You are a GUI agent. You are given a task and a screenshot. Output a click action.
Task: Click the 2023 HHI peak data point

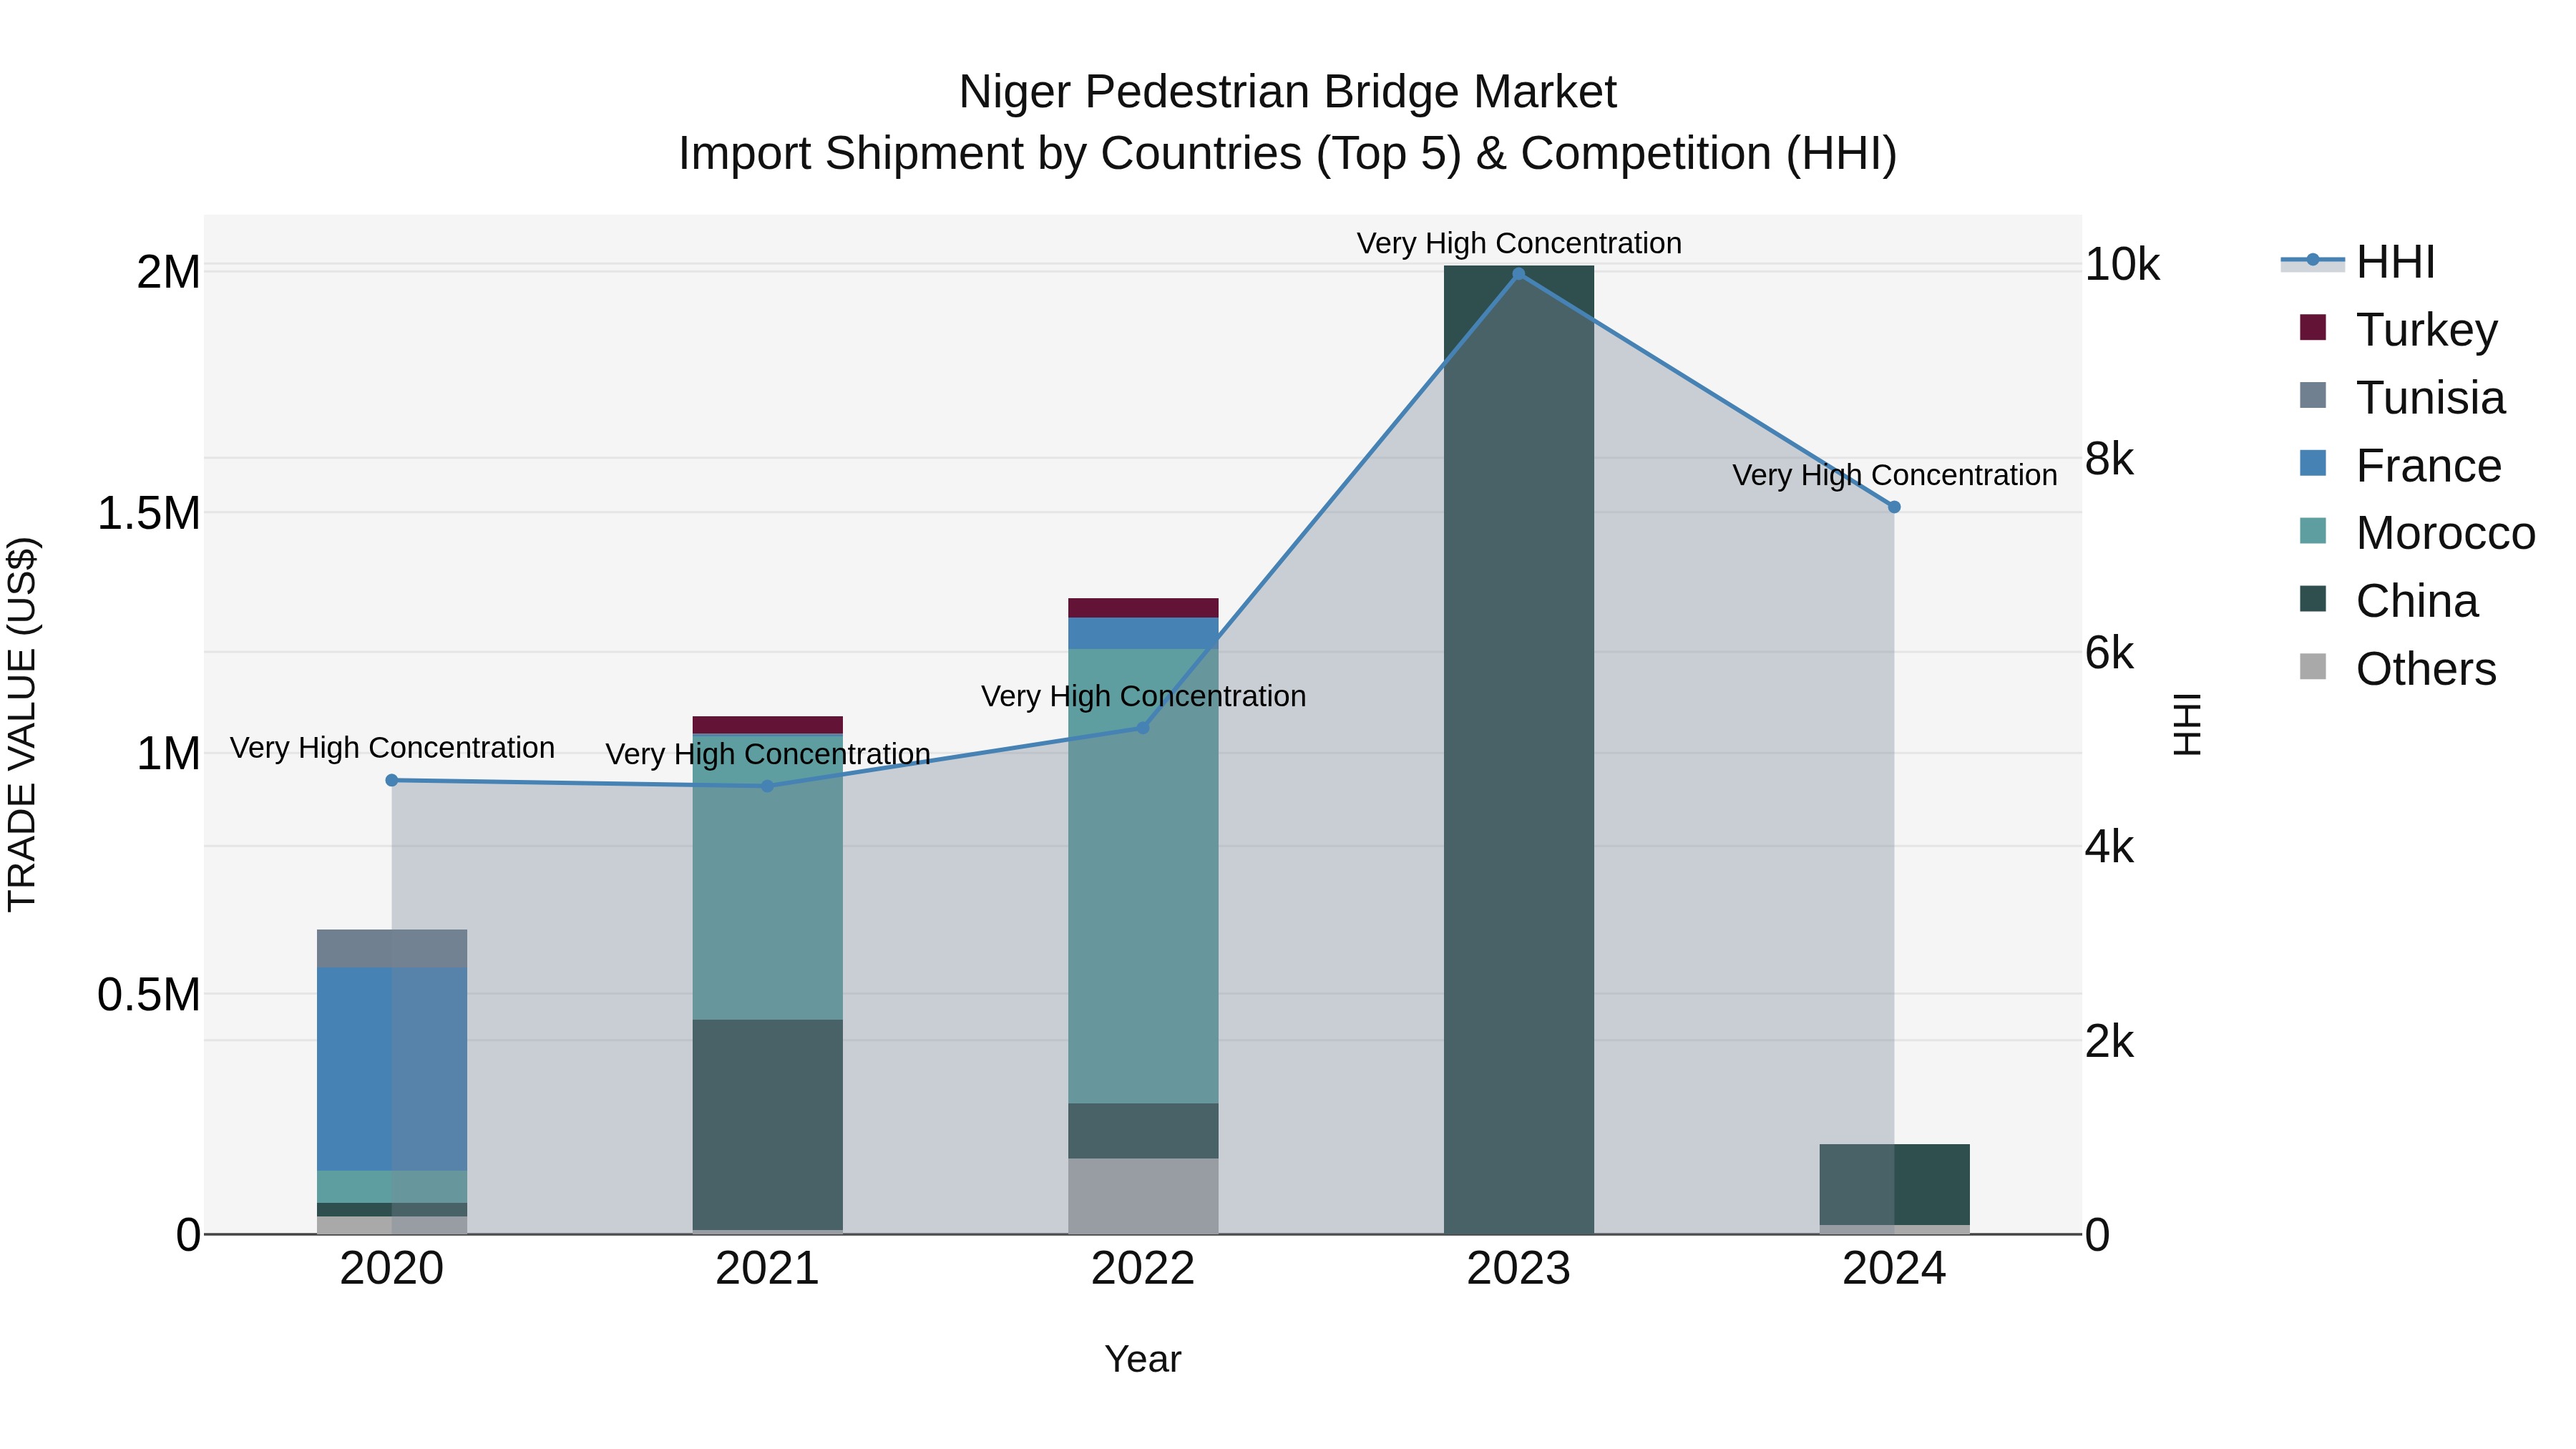click(x=1519, y=274)
